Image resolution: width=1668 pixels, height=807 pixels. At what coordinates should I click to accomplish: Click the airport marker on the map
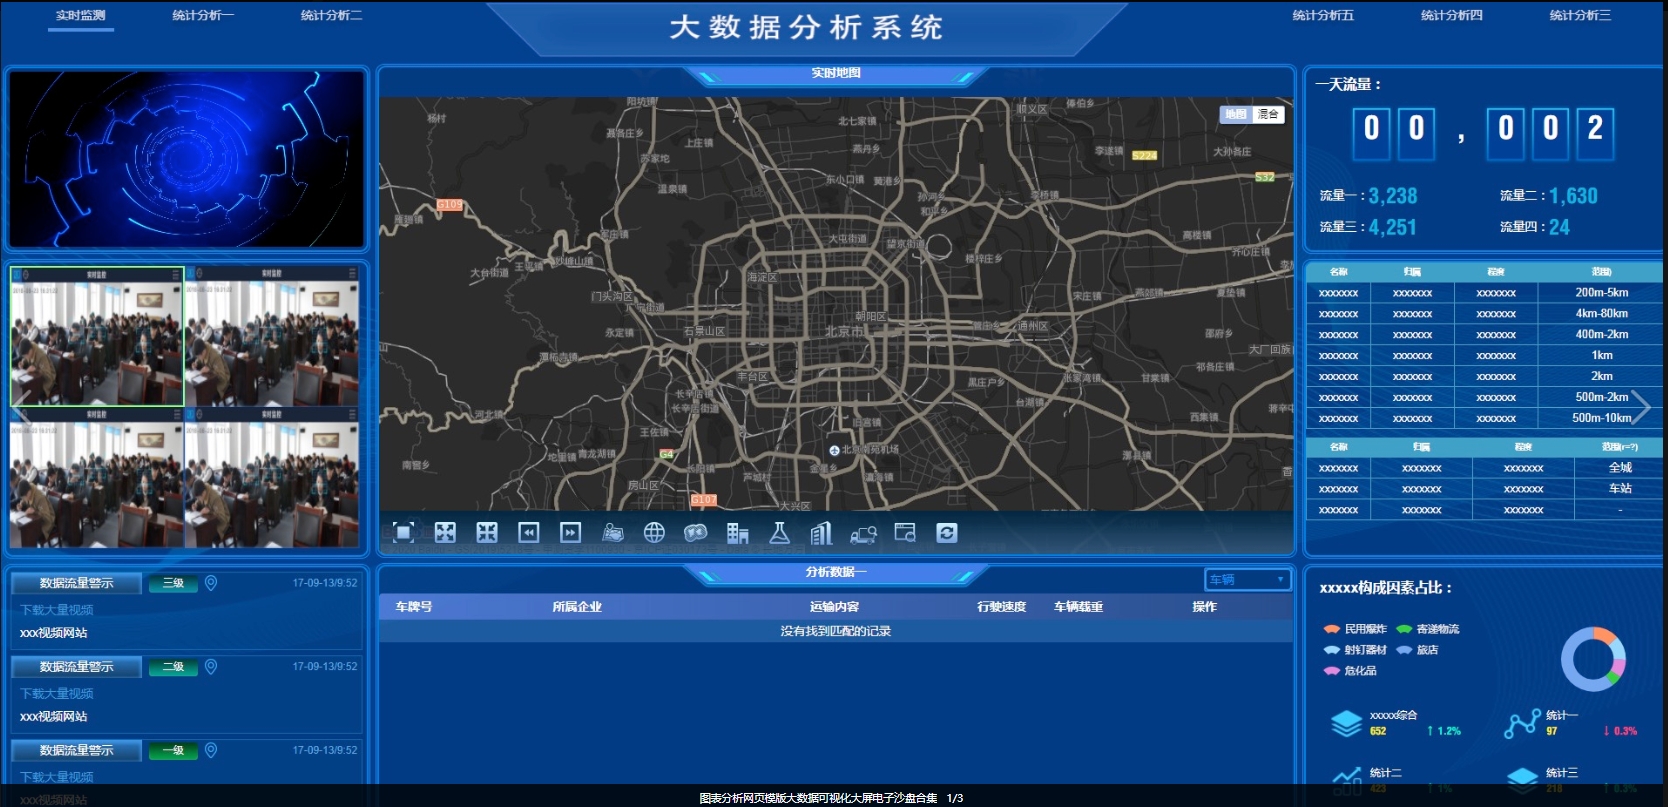pos(834,451)
